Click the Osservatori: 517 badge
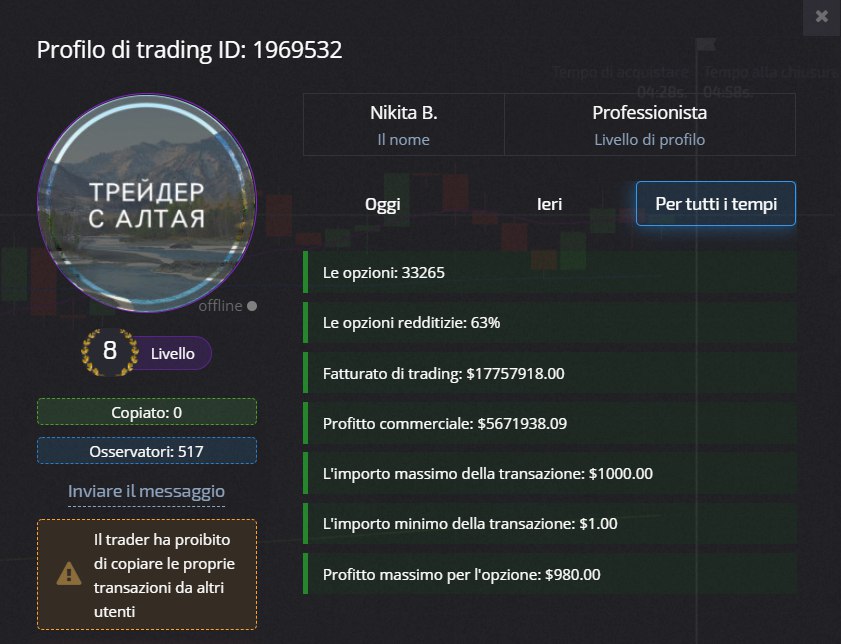 click(x=147, y=451)
